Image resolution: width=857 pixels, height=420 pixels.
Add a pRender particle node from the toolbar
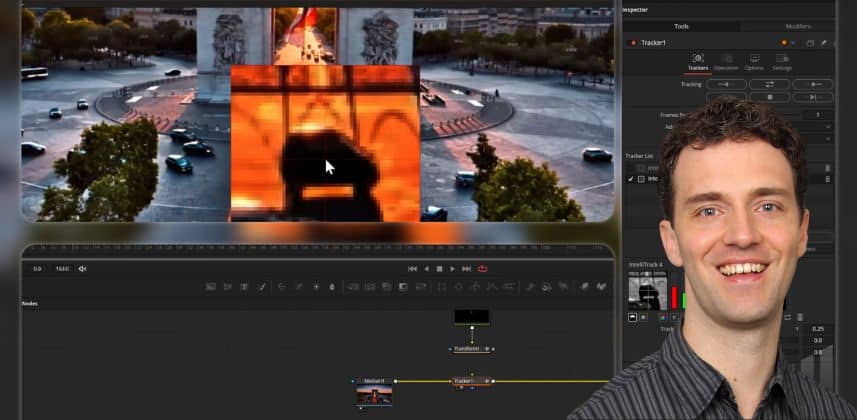[564, 286]
